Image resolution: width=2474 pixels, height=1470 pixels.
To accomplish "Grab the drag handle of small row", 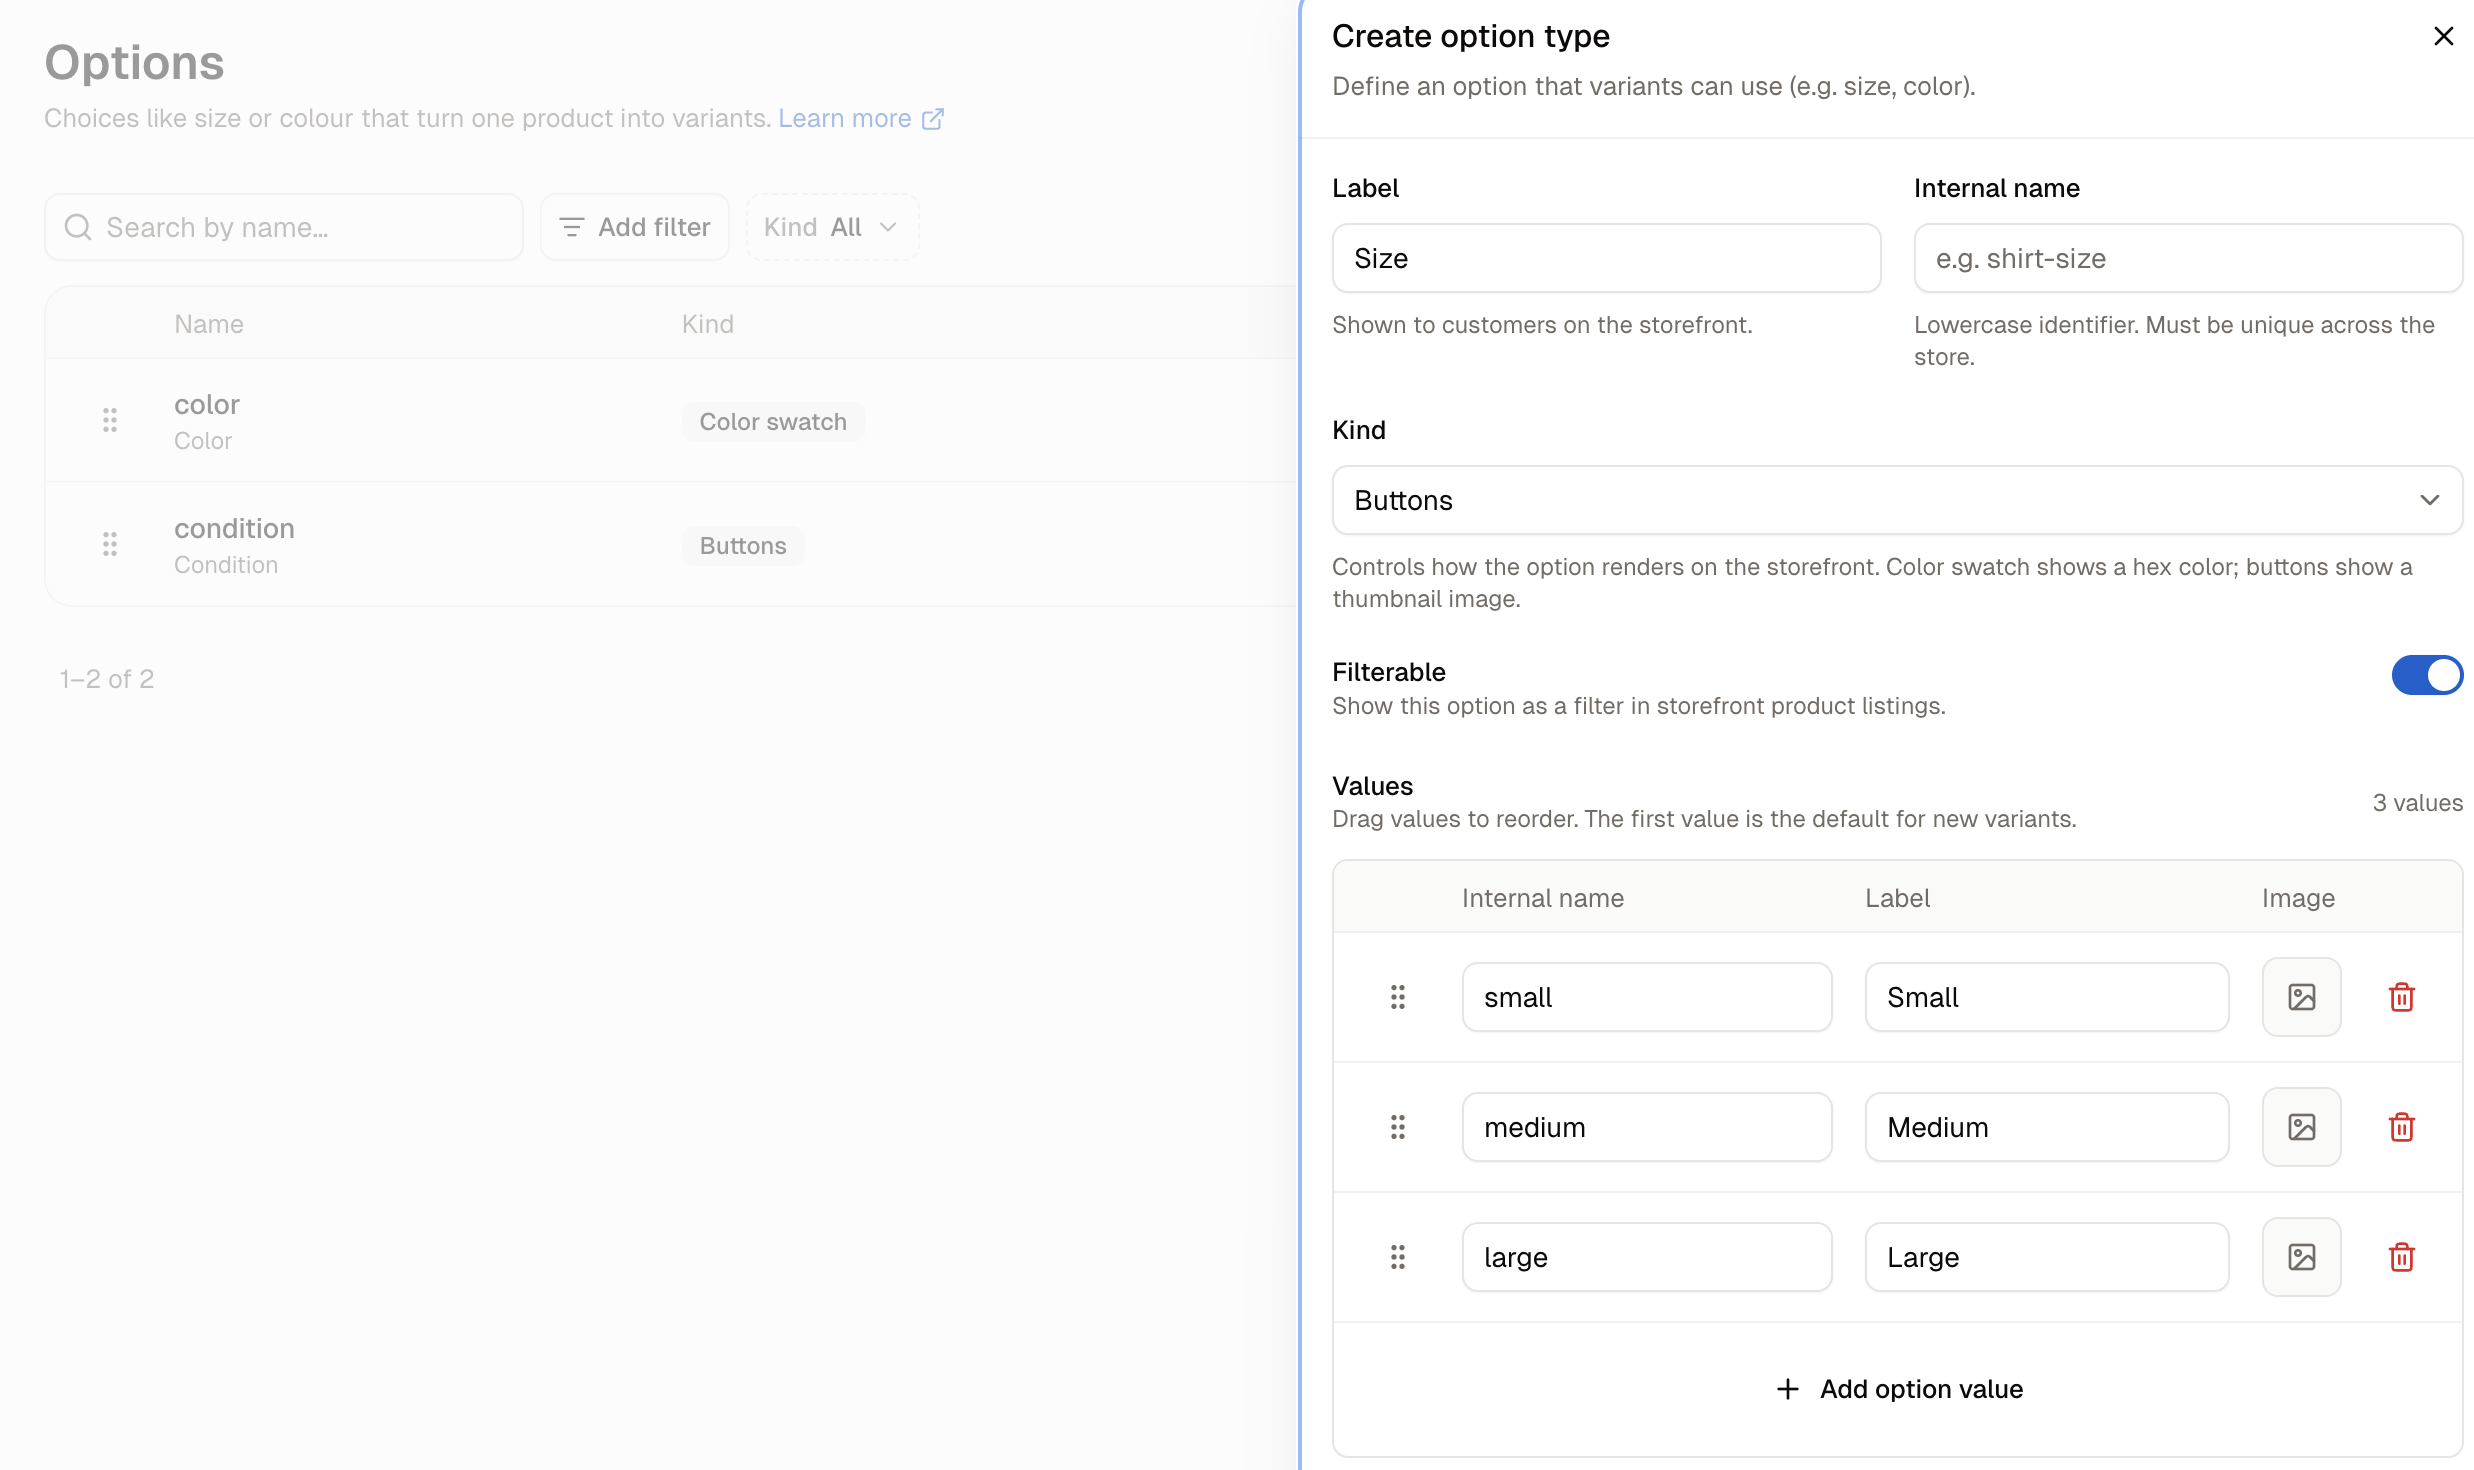I will pyautogui.click(x=1397, y=997).
